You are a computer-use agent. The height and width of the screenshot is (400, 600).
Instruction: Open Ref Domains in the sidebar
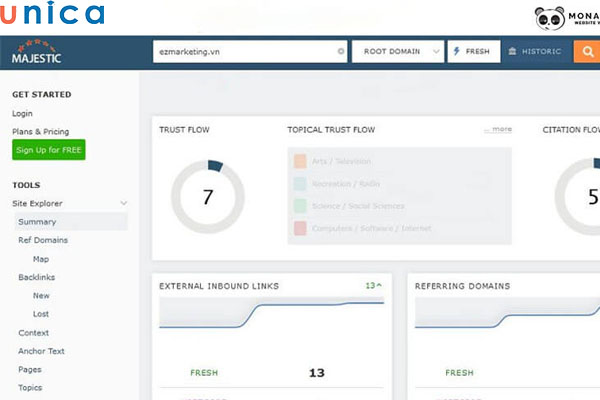coord(41,240)
